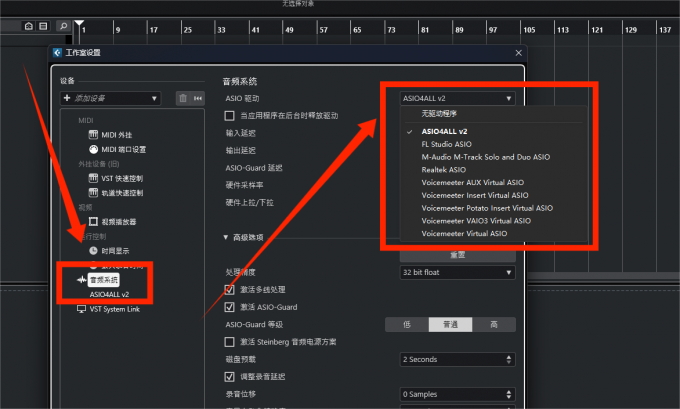The image size is (680, 409).
Task: Click the playhead marker at bar 1
Action: click(x=79, y=24)
